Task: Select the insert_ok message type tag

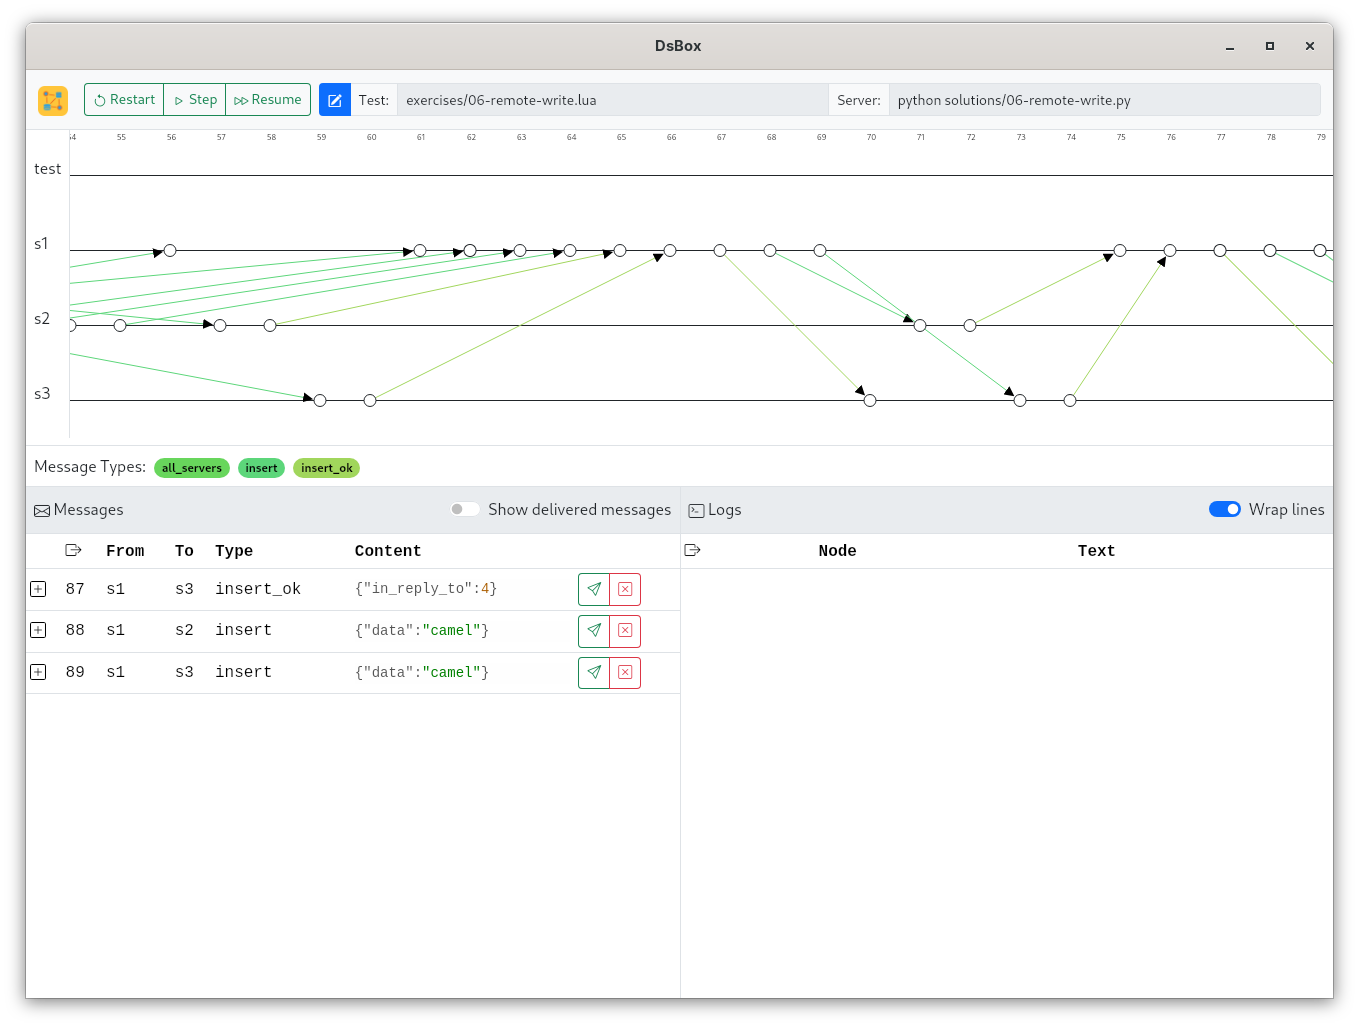Action: point(326,468)
